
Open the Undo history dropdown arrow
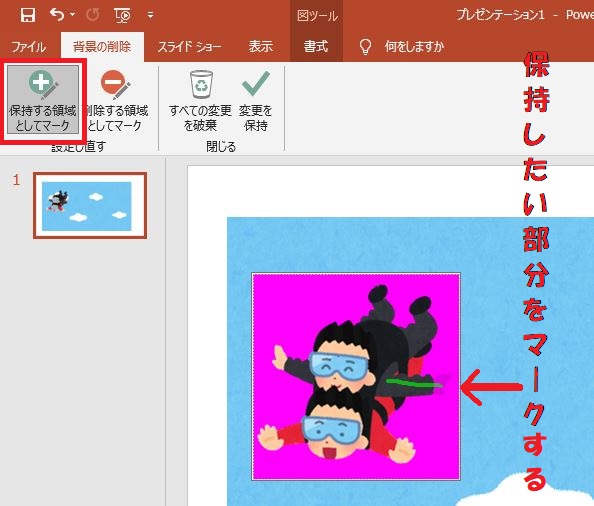[x=72, y=15]
